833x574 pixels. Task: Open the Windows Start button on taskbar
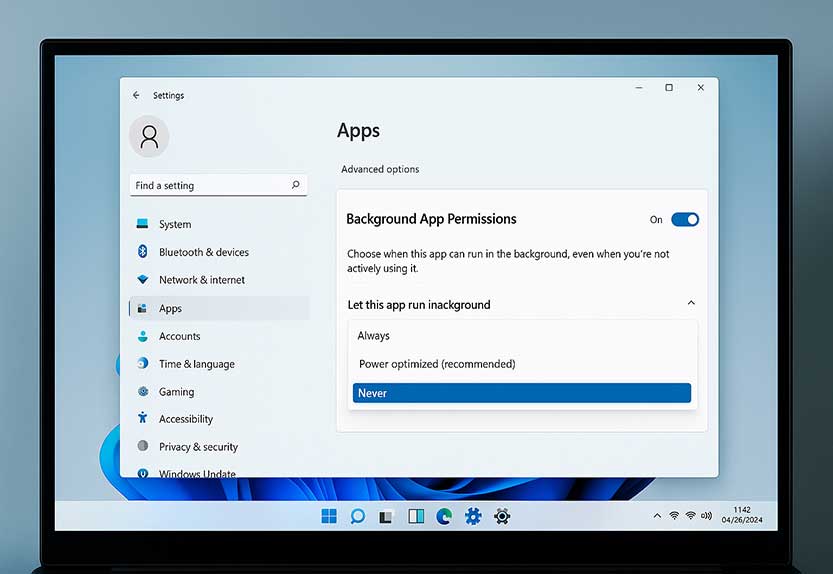pyautogui.click(x=329, y=516)
